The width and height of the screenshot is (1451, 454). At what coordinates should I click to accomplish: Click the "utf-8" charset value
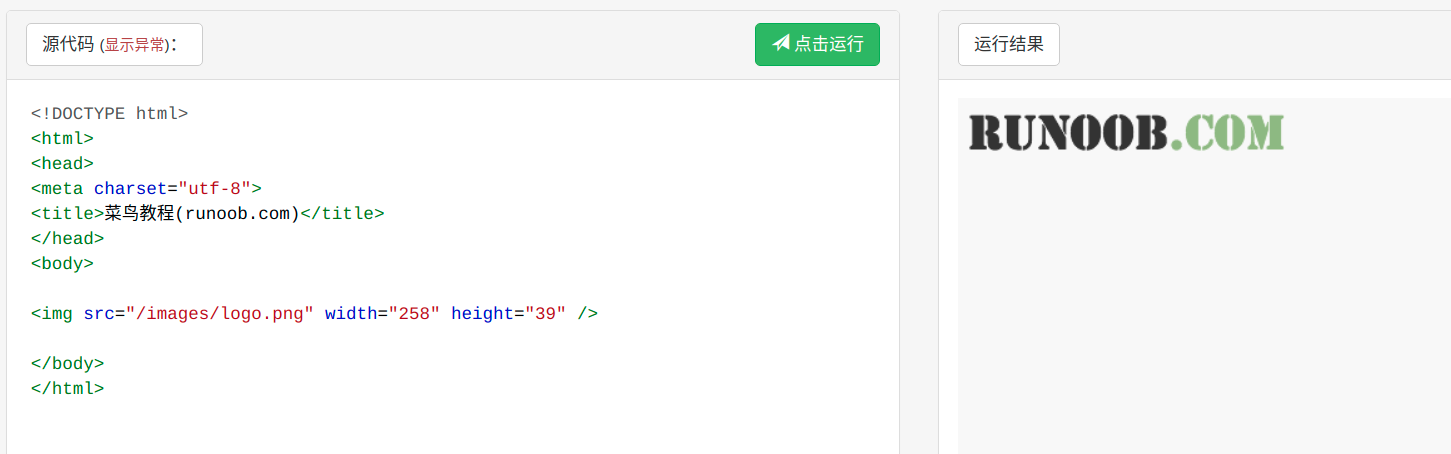[x=214, y=189]
